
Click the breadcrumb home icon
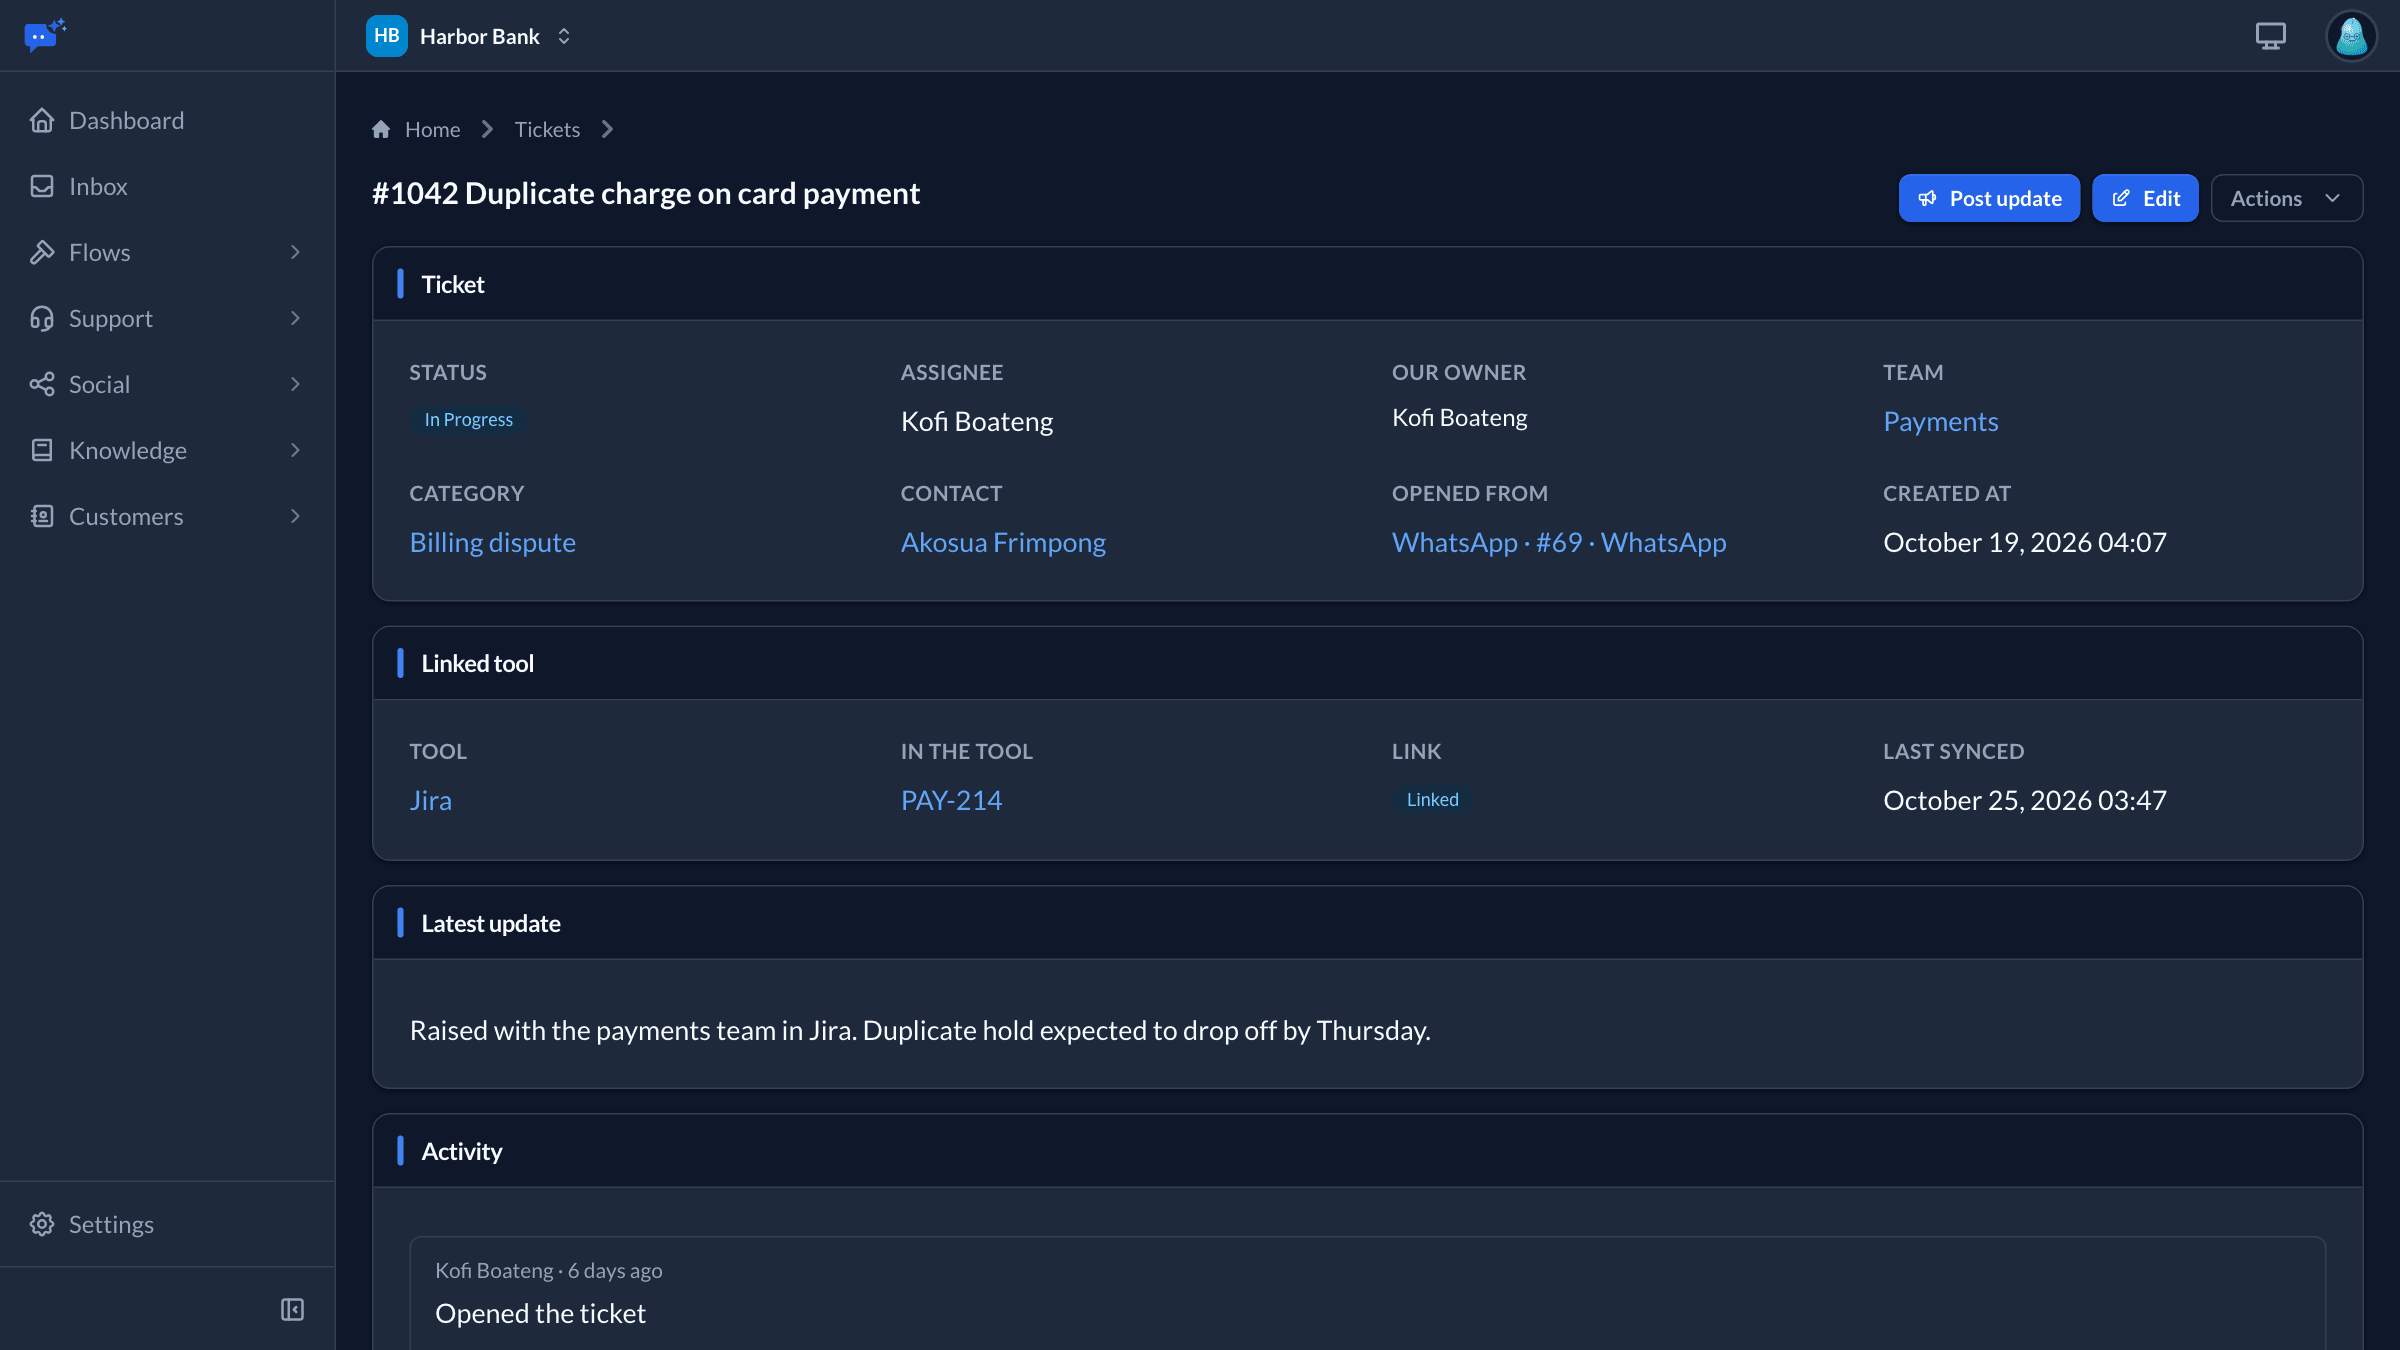[x=381, y=129]
